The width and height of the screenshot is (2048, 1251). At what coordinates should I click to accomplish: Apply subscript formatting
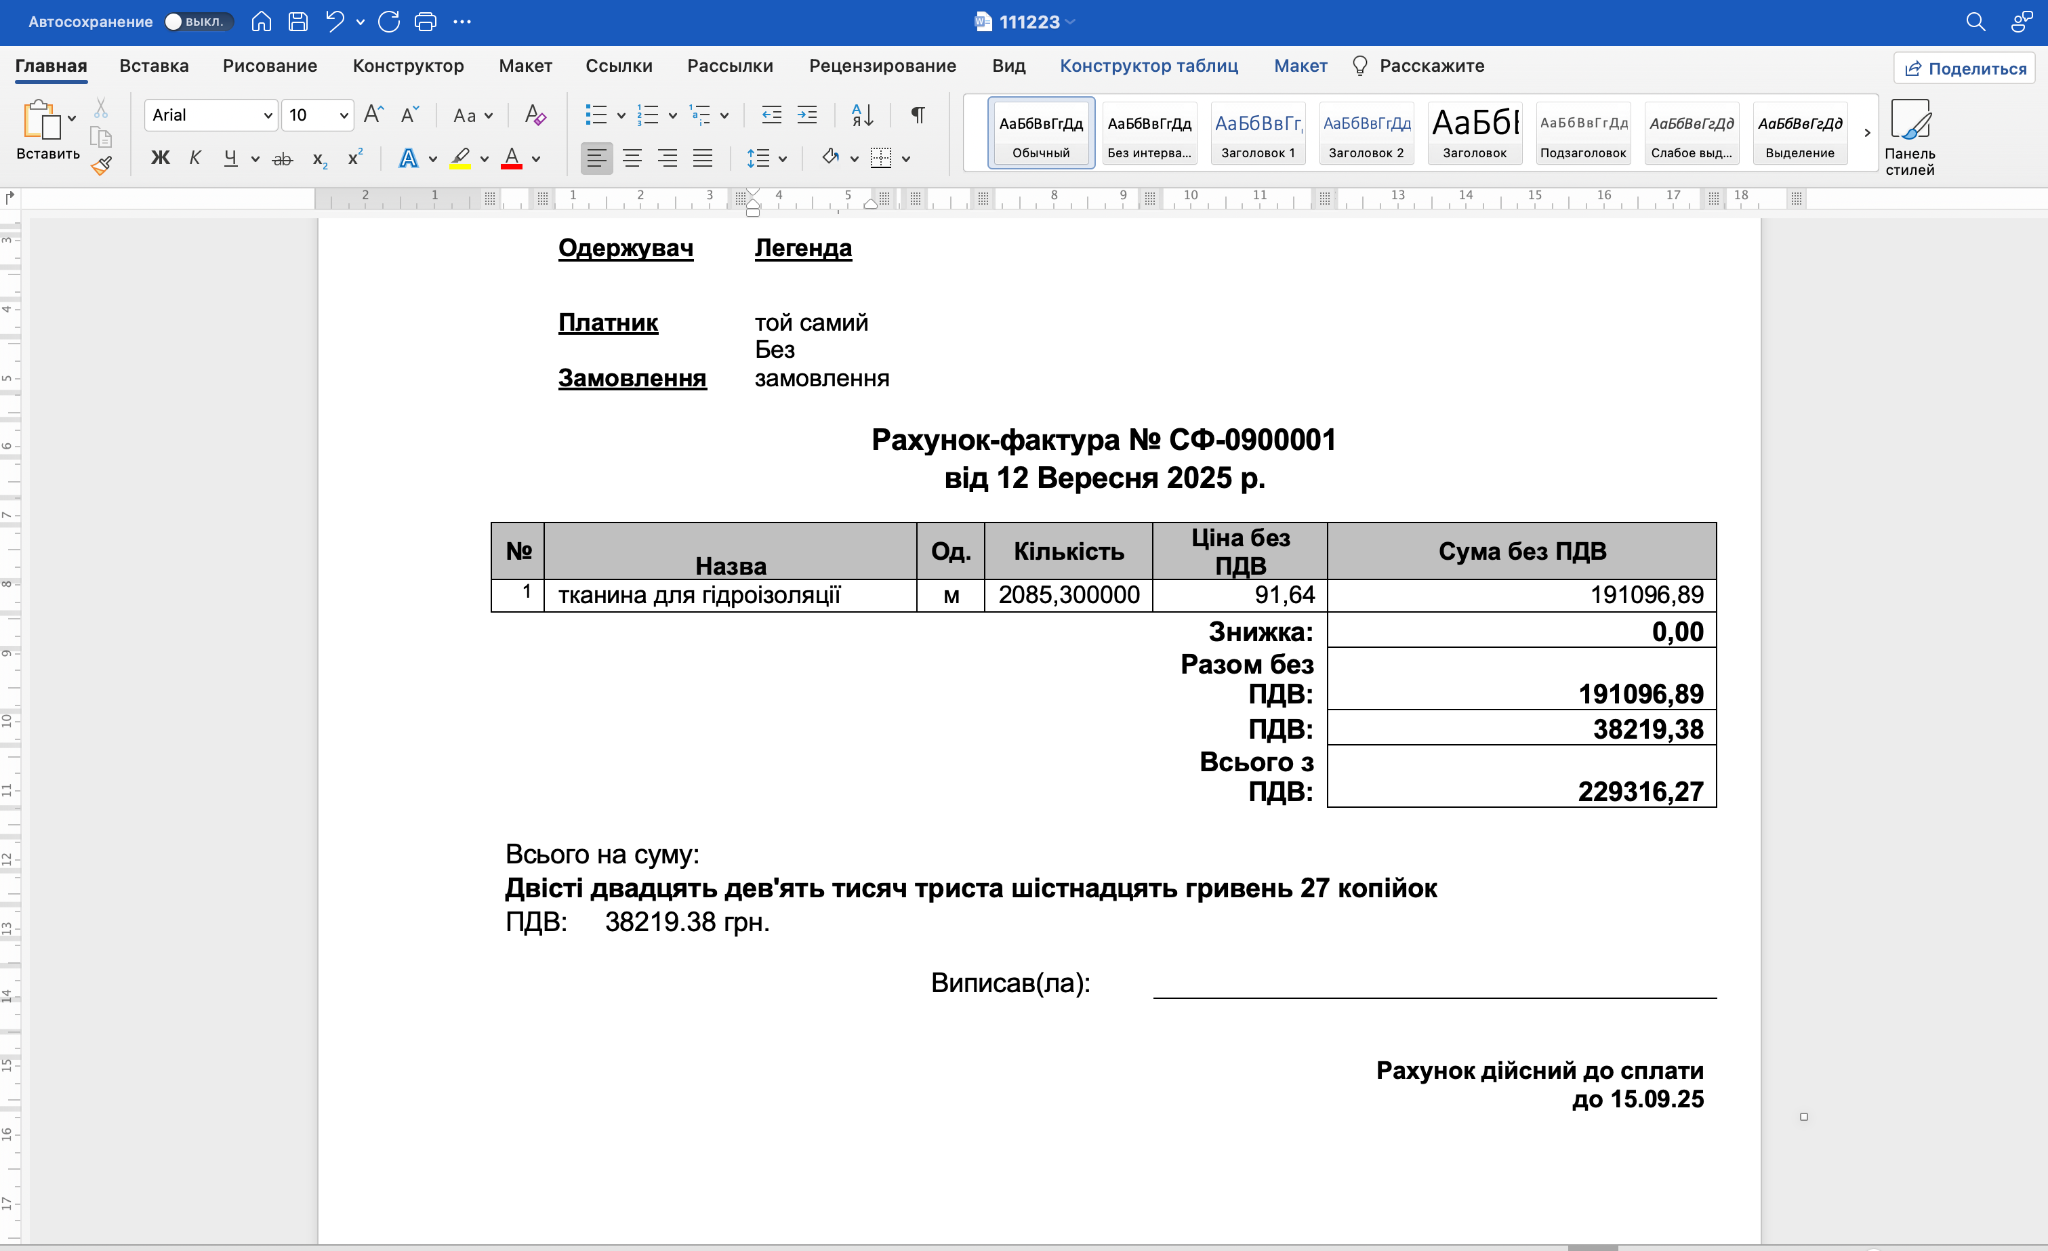pos(320,159)
